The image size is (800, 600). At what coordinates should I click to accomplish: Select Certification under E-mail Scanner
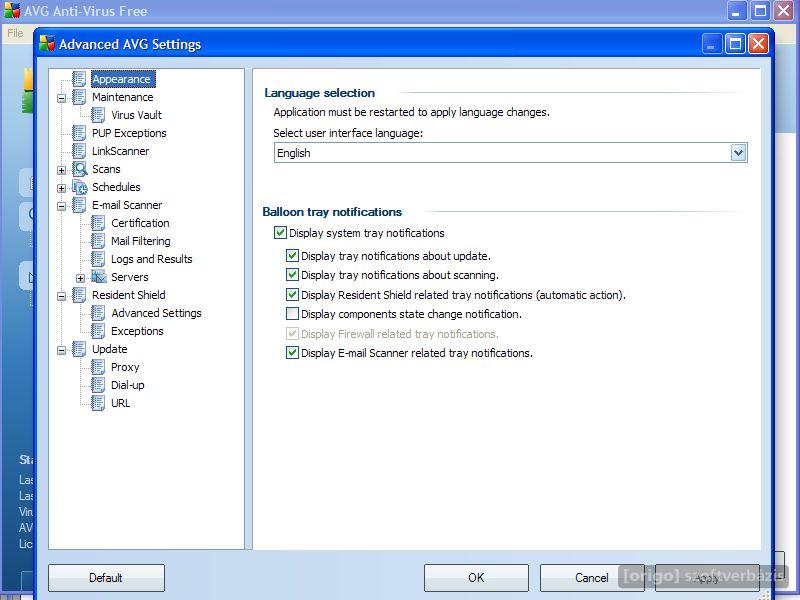[140, 223]
